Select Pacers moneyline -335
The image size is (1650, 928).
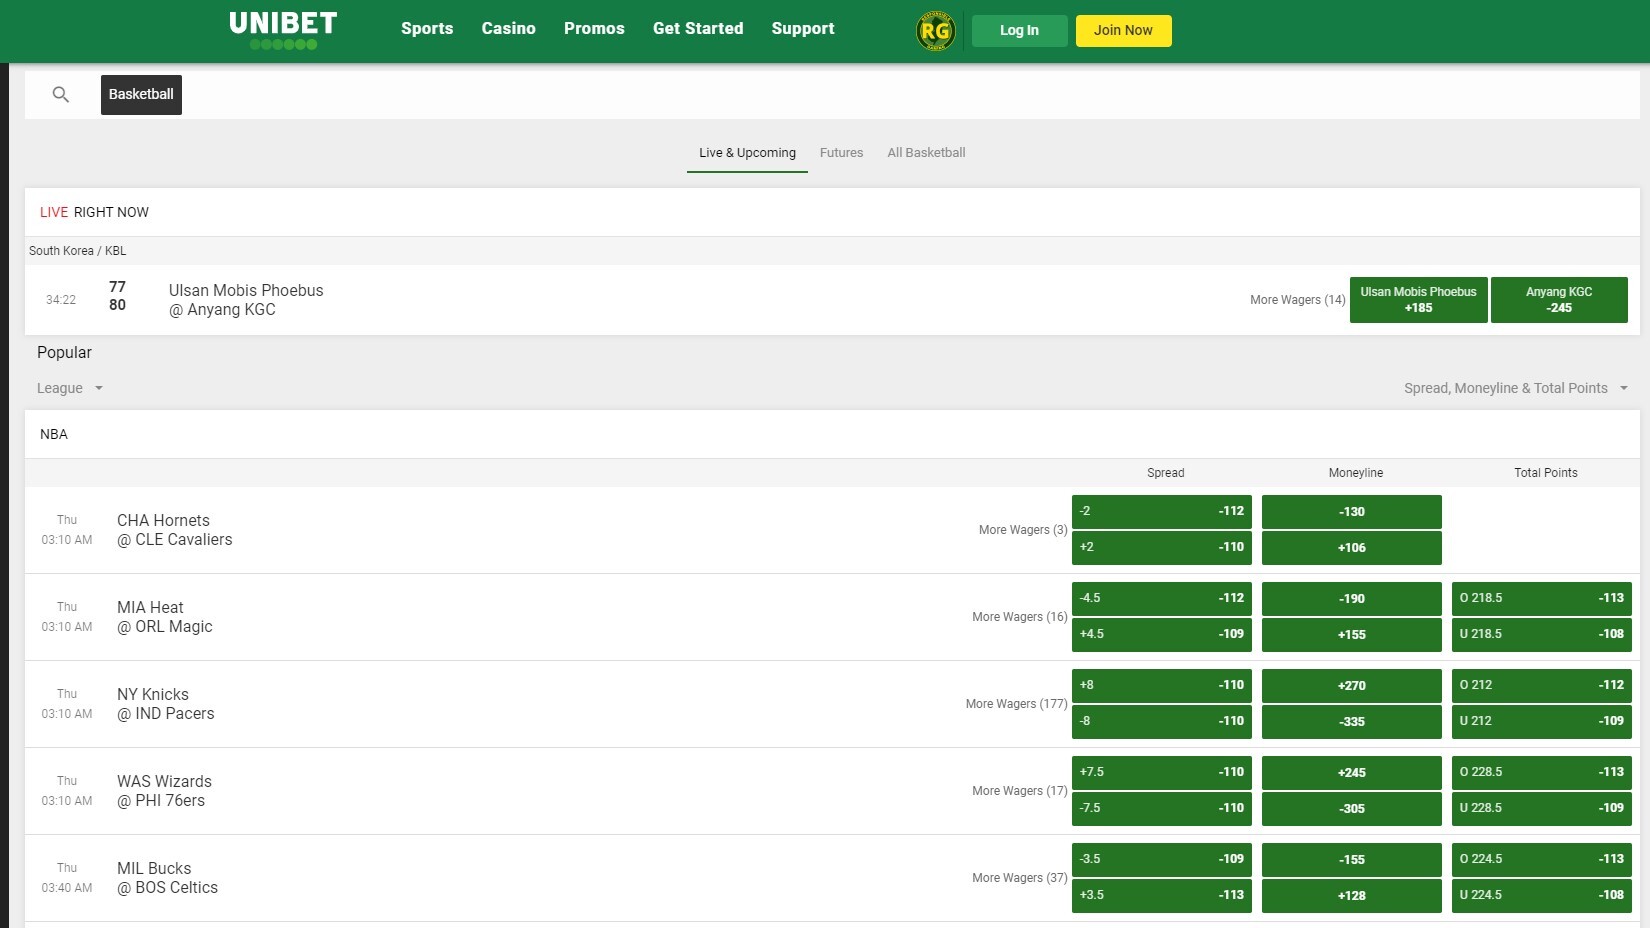point(1352,721)
